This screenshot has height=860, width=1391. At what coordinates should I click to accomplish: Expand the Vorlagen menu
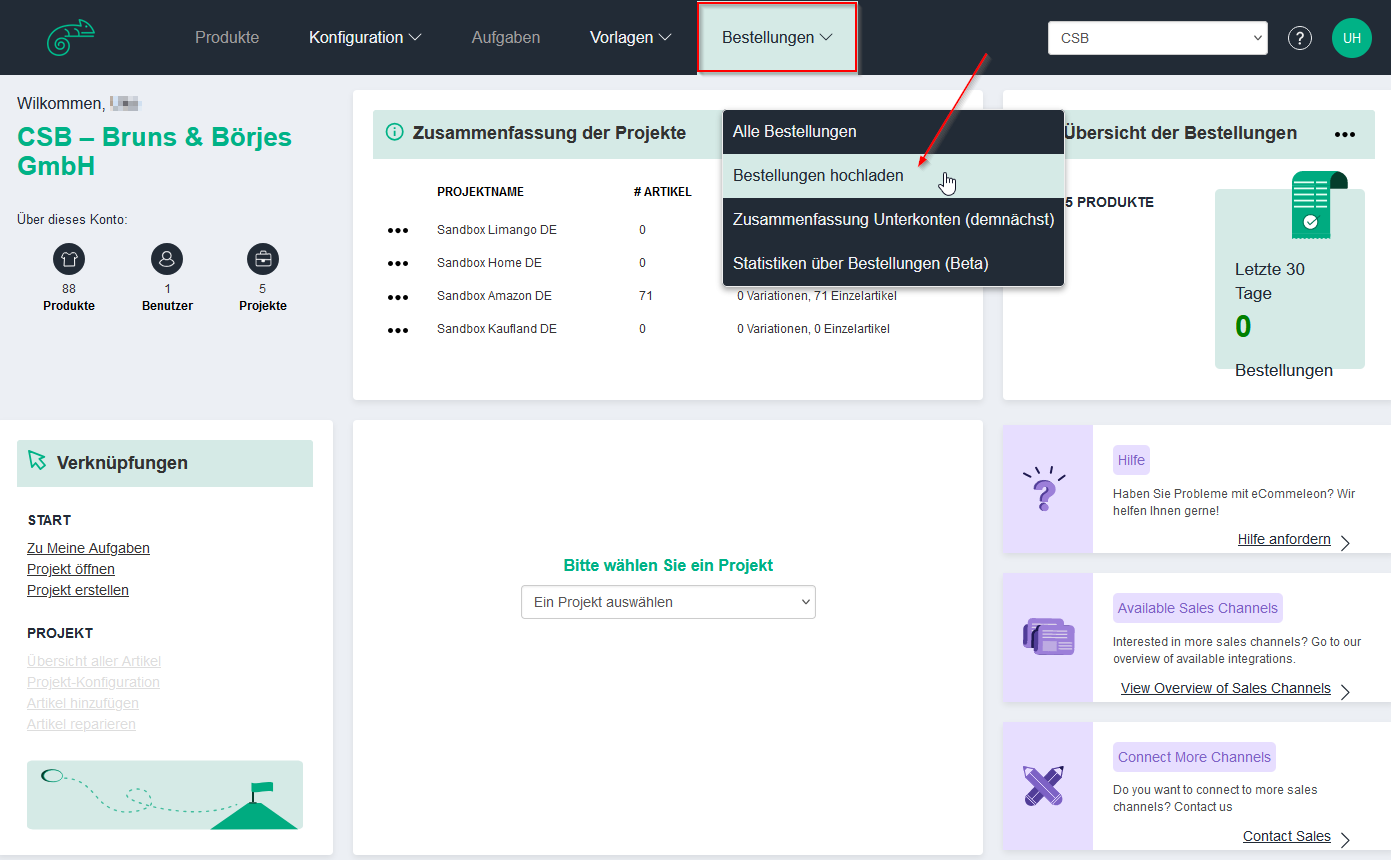coord(630,37)
